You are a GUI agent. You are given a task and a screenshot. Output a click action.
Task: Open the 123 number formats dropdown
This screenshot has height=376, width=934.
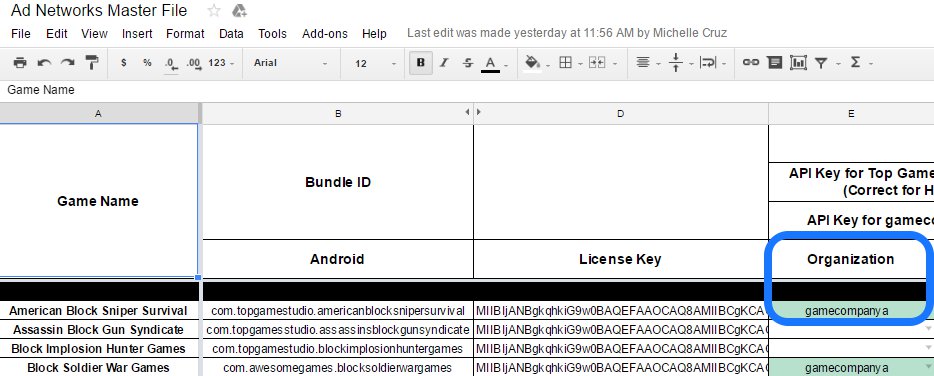click(x=221, y=63)
